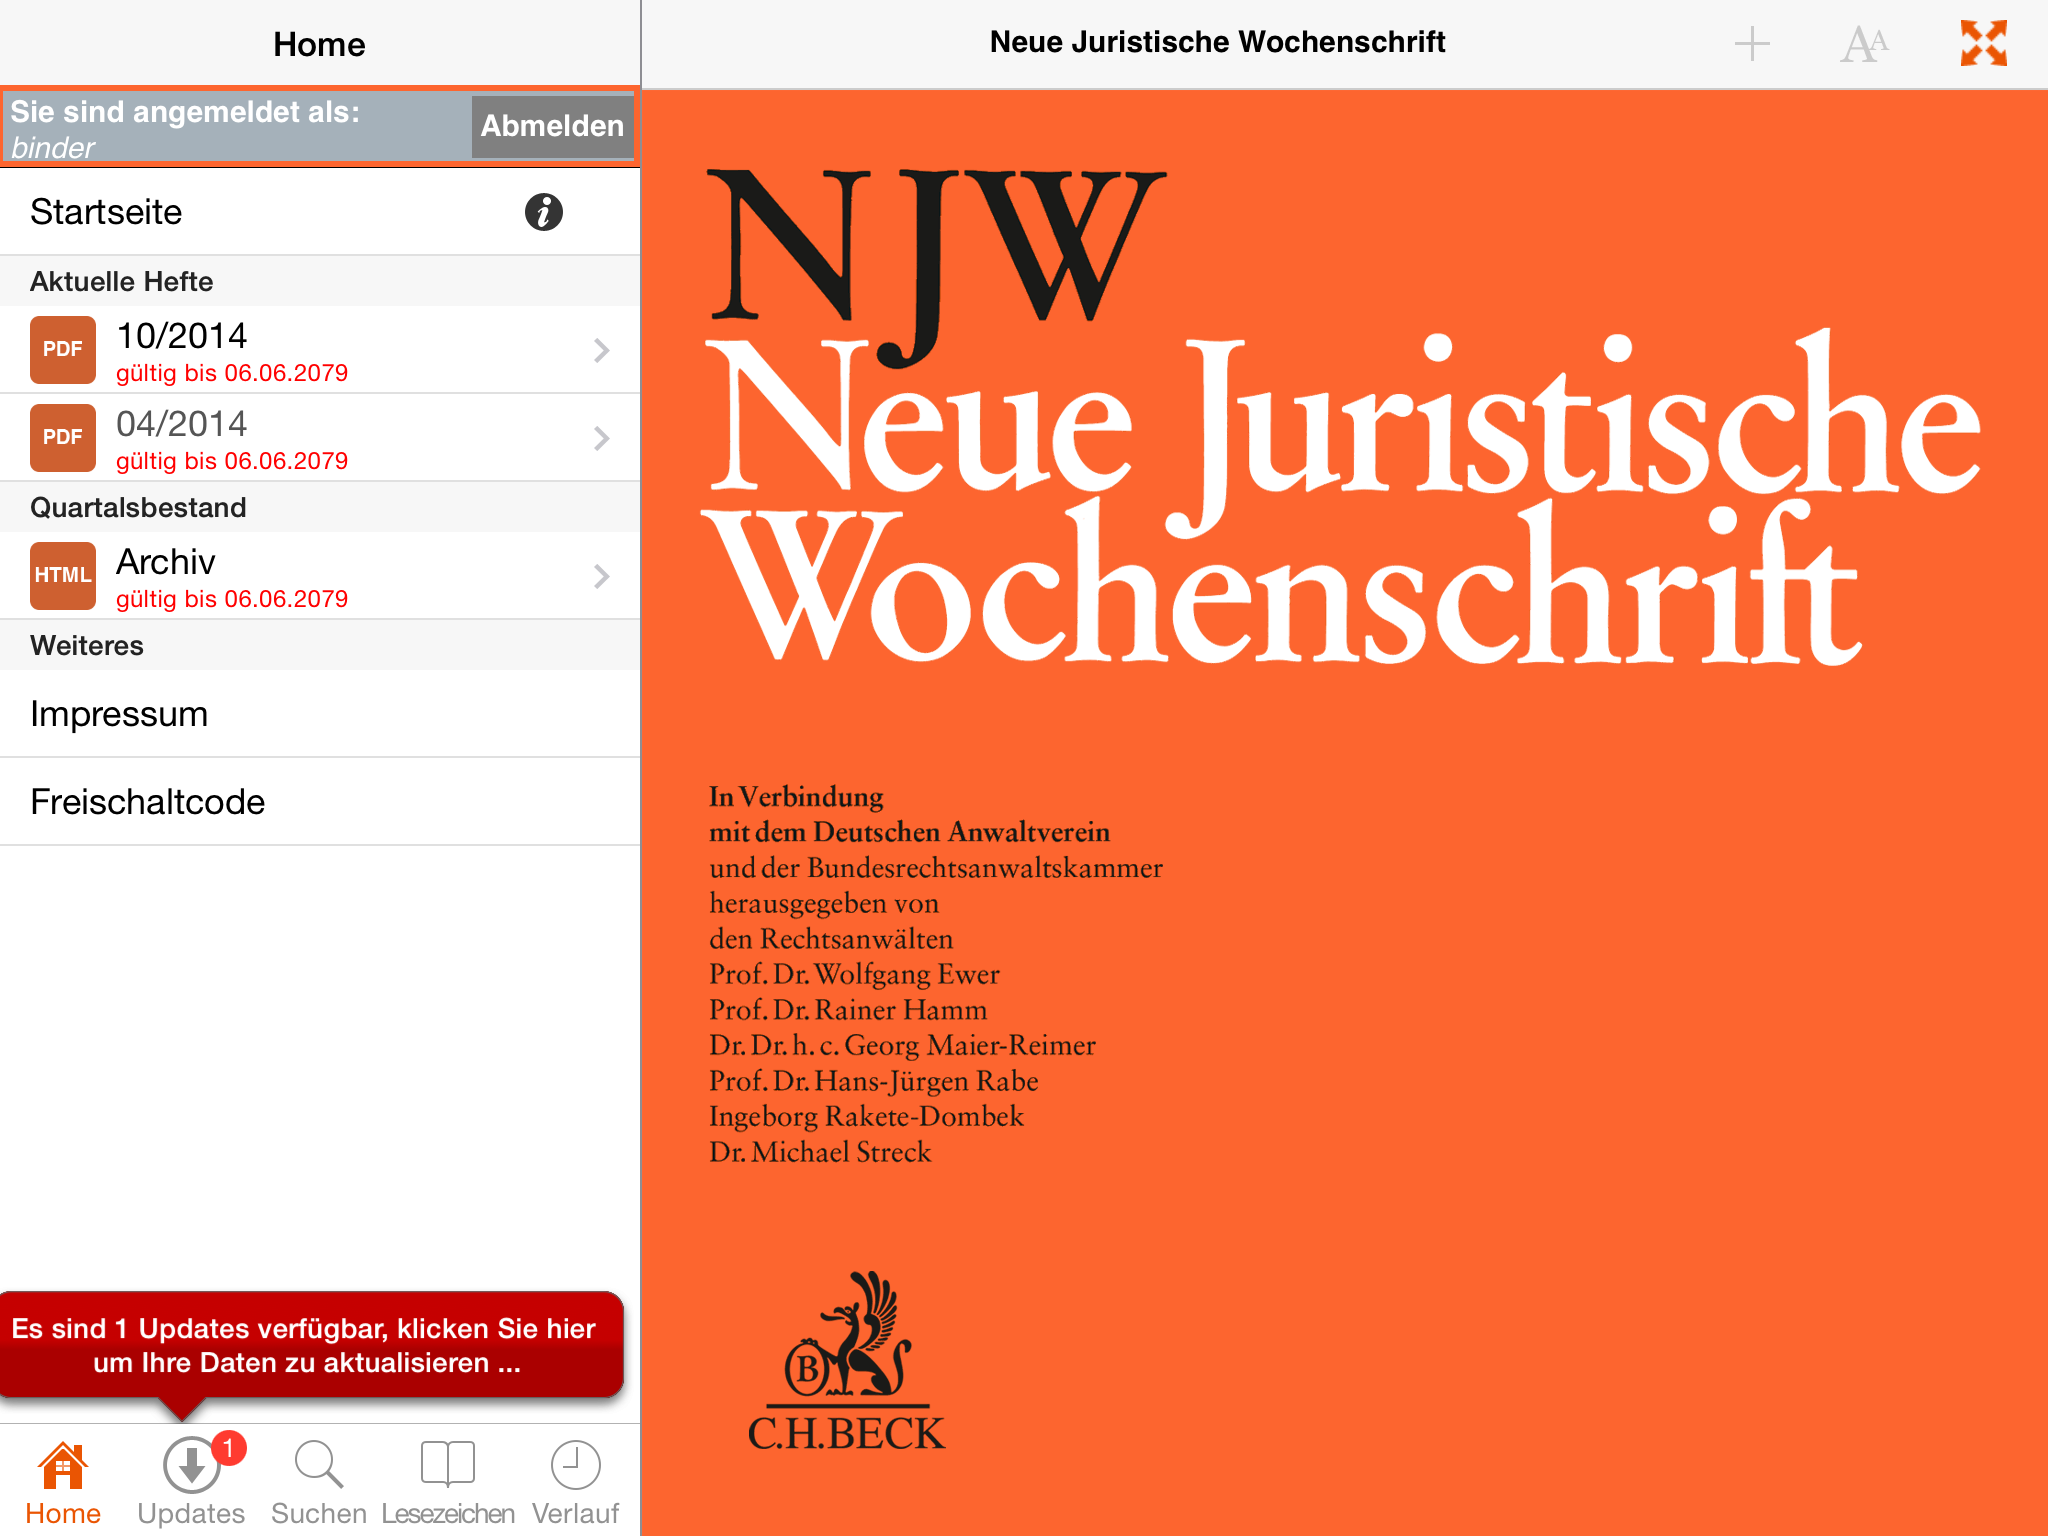This screenshot has width=2048, height=1536.
Task: Click the HTML icon for Archiv
Action: click(63, 576)
